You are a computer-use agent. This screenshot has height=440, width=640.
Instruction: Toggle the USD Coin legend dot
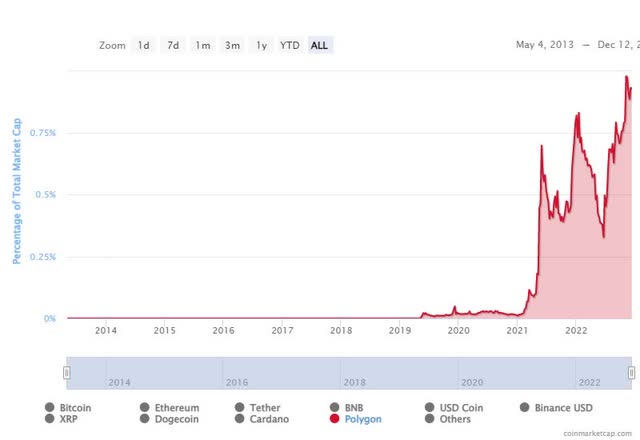(429, 407)
